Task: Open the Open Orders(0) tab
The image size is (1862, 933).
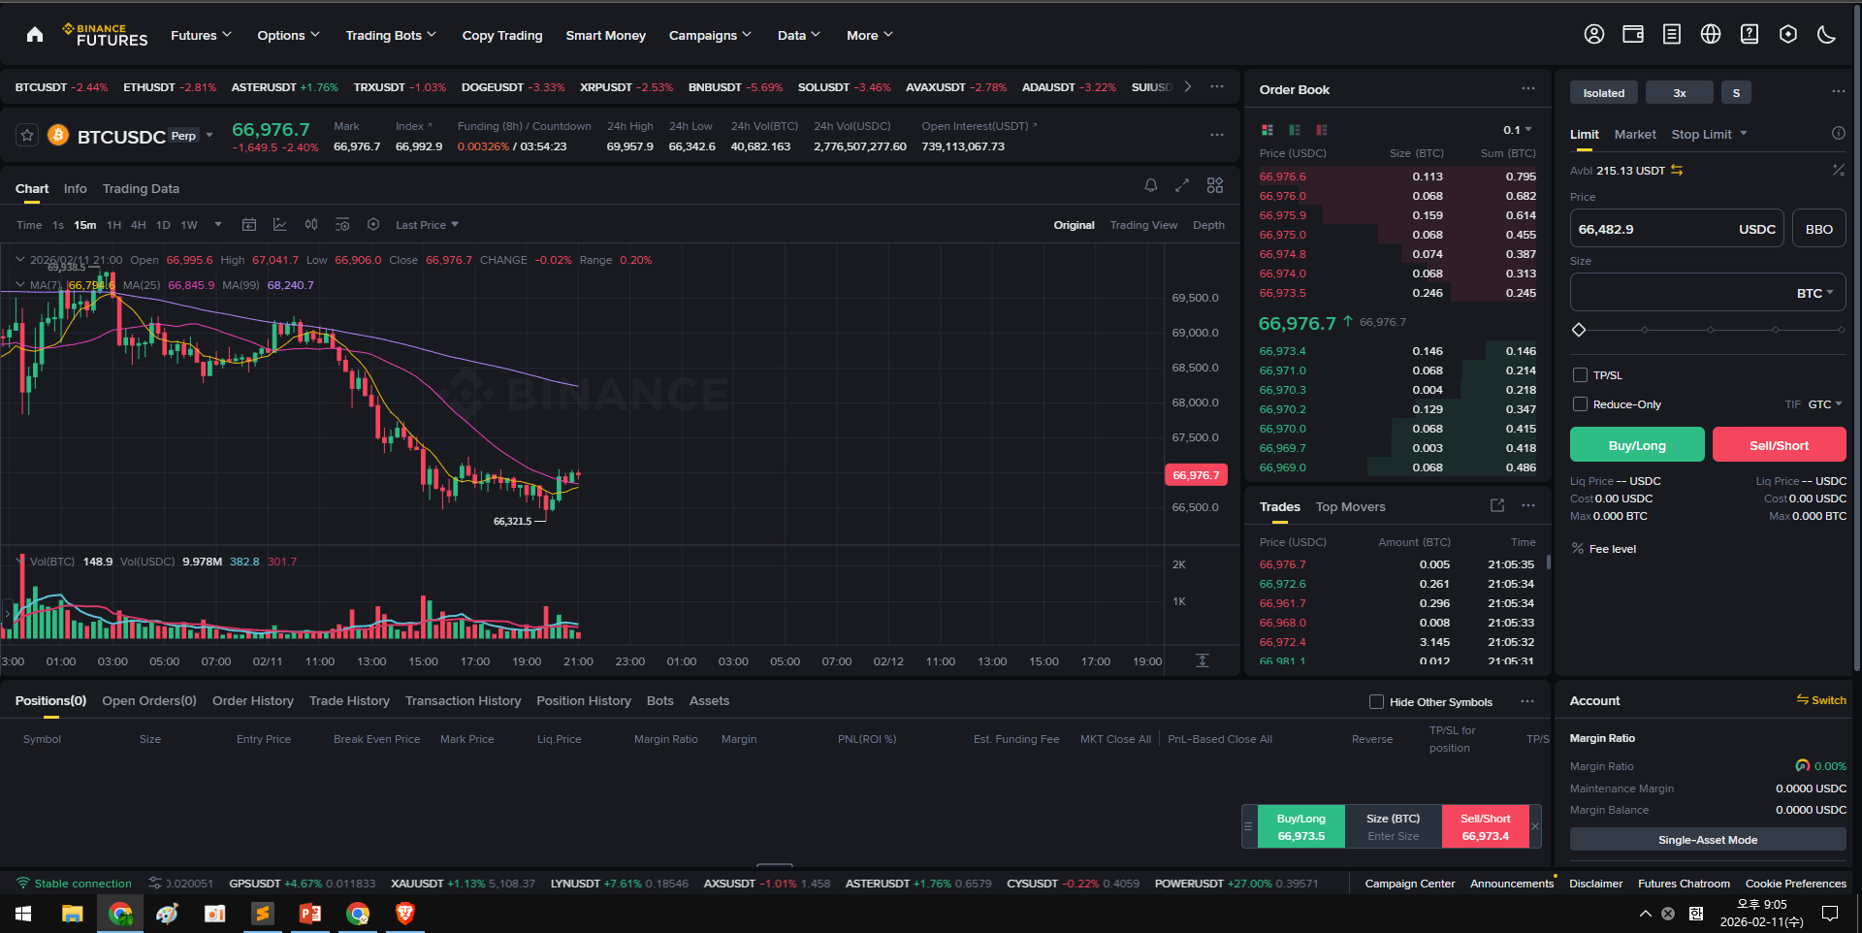Action: pyautogui.click(x=149, y=701)
